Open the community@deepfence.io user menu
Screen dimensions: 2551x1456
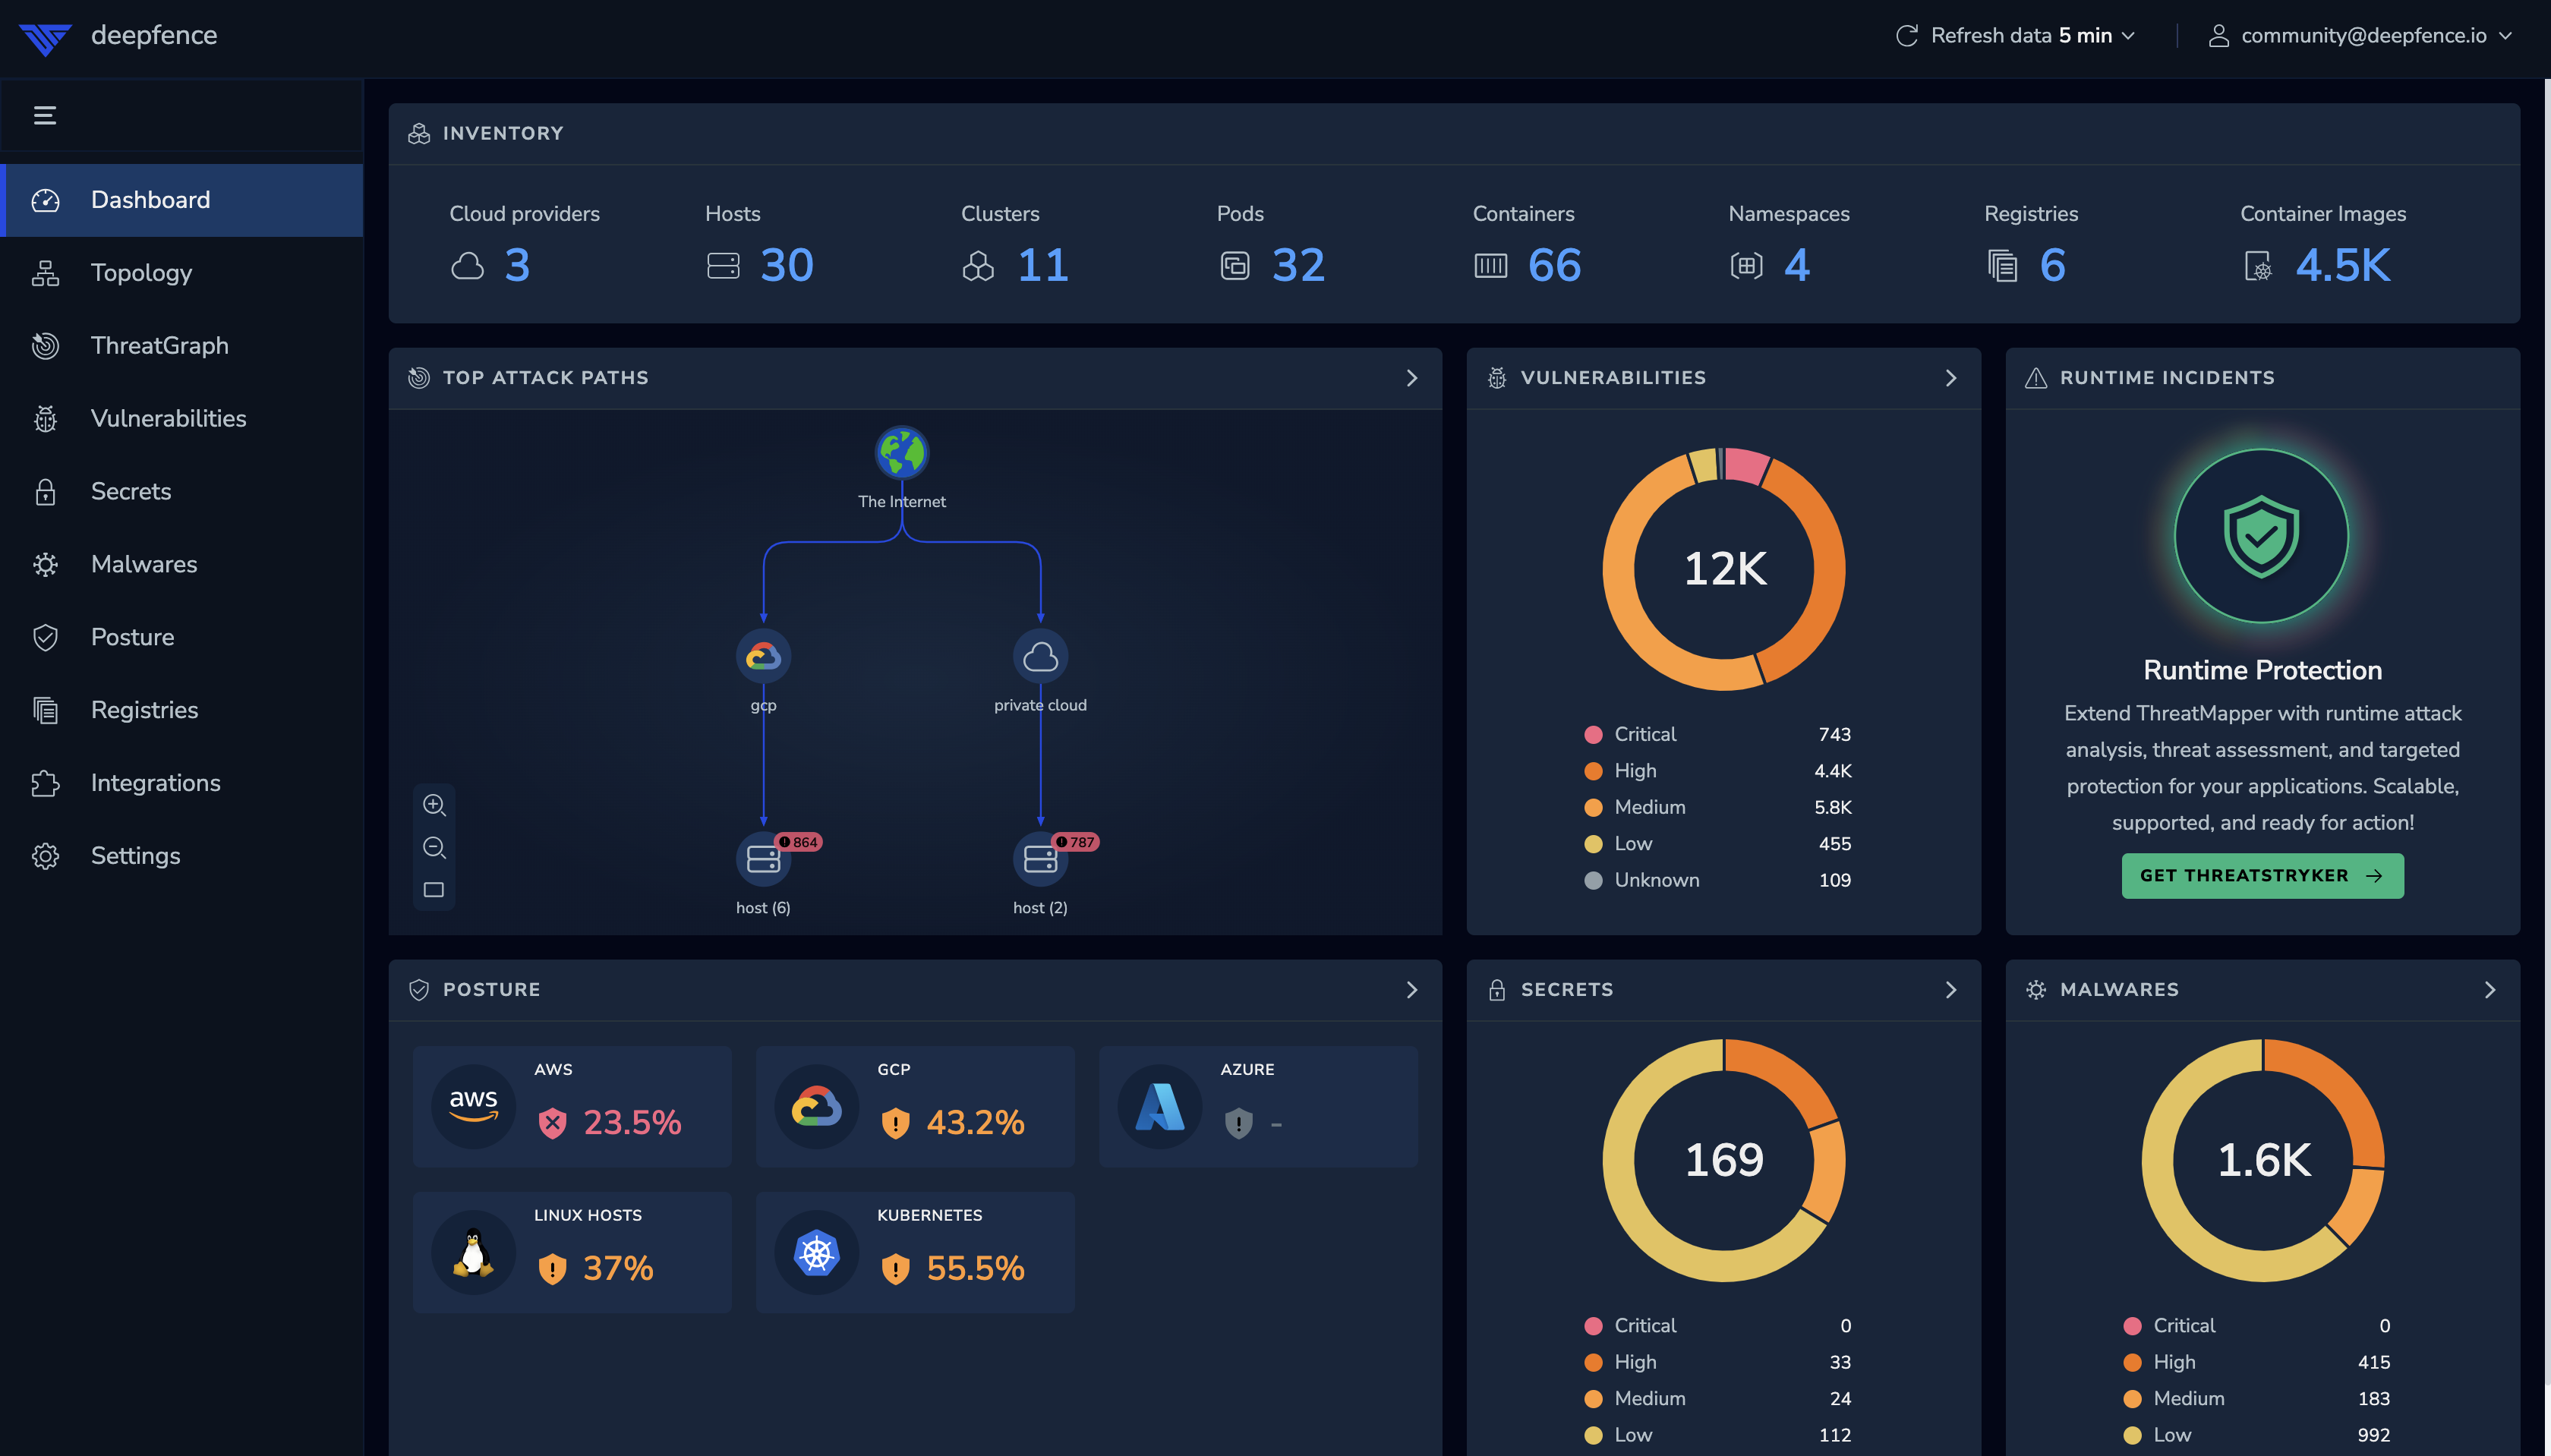2361,36
